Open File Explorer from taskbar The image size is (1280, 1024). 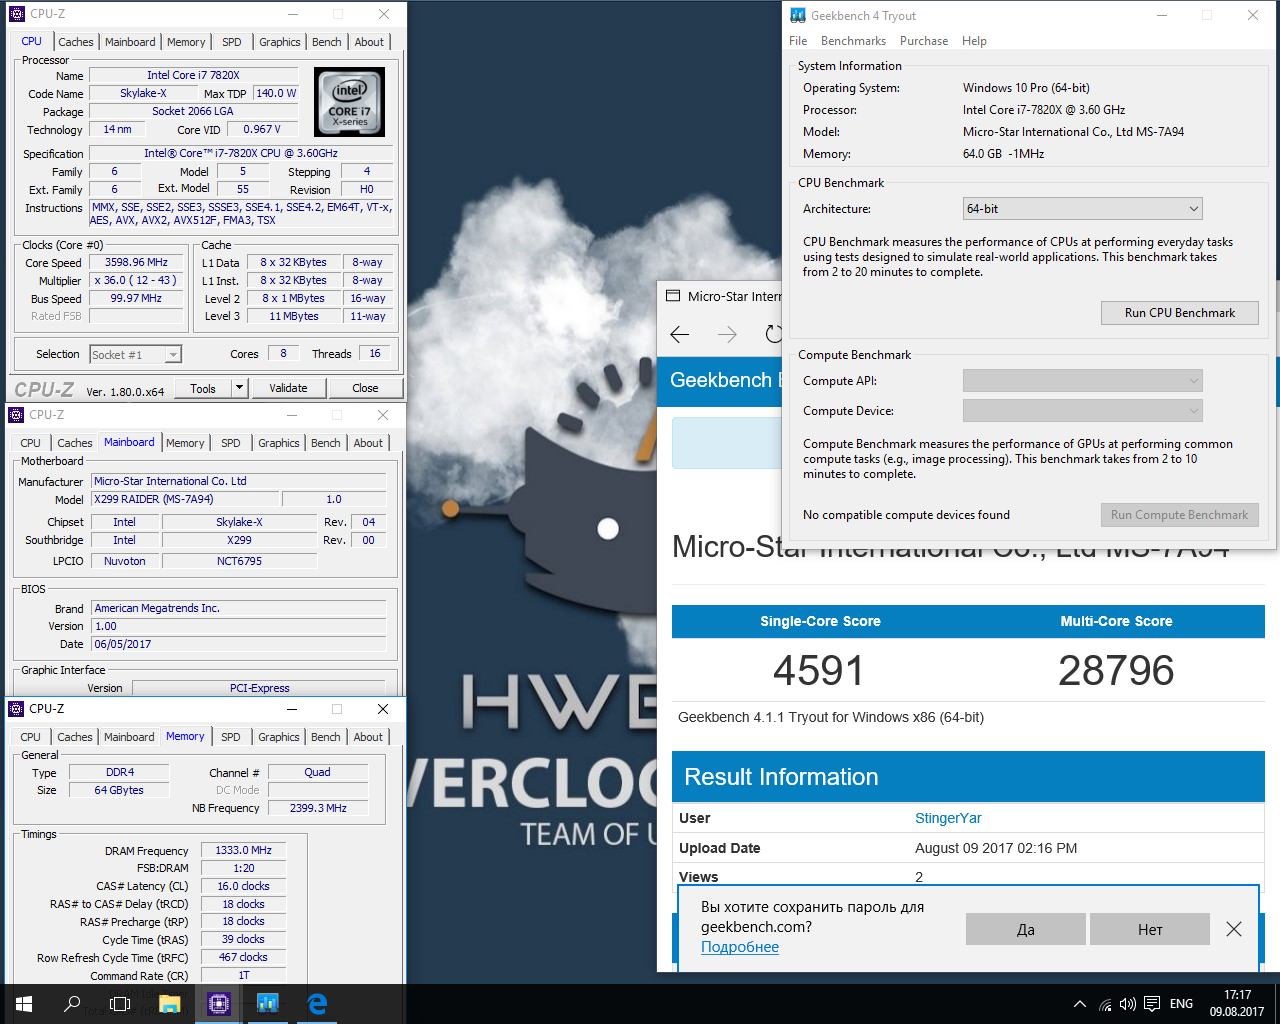pos(169,1004)
